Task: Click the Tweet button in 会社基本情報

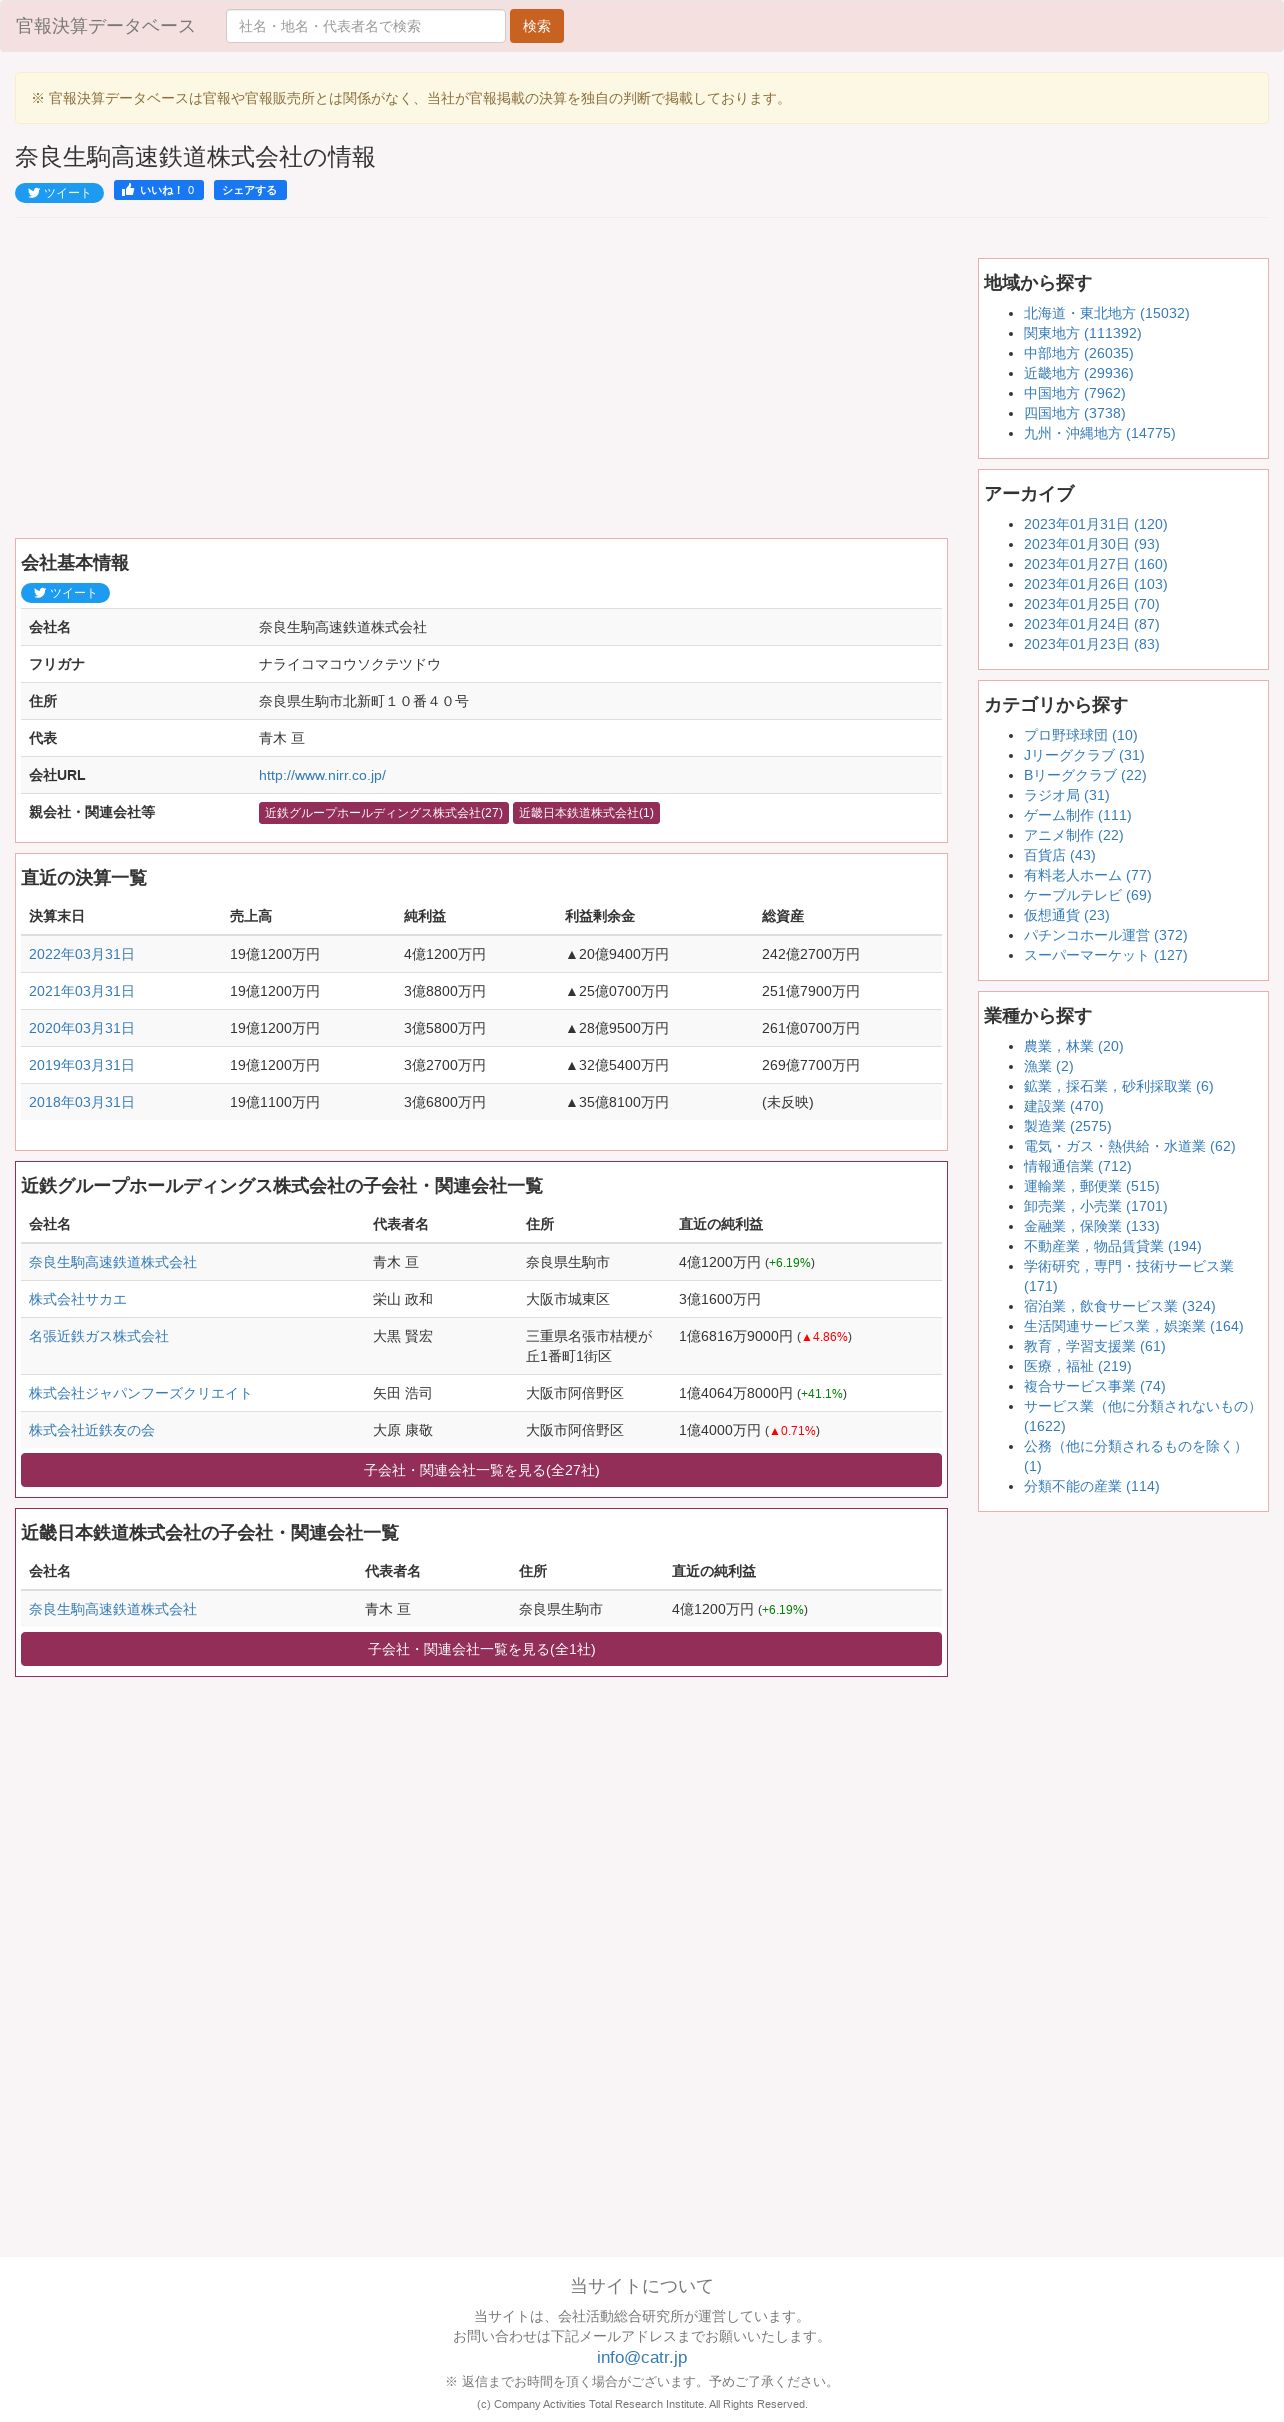Action: [65, 593]
